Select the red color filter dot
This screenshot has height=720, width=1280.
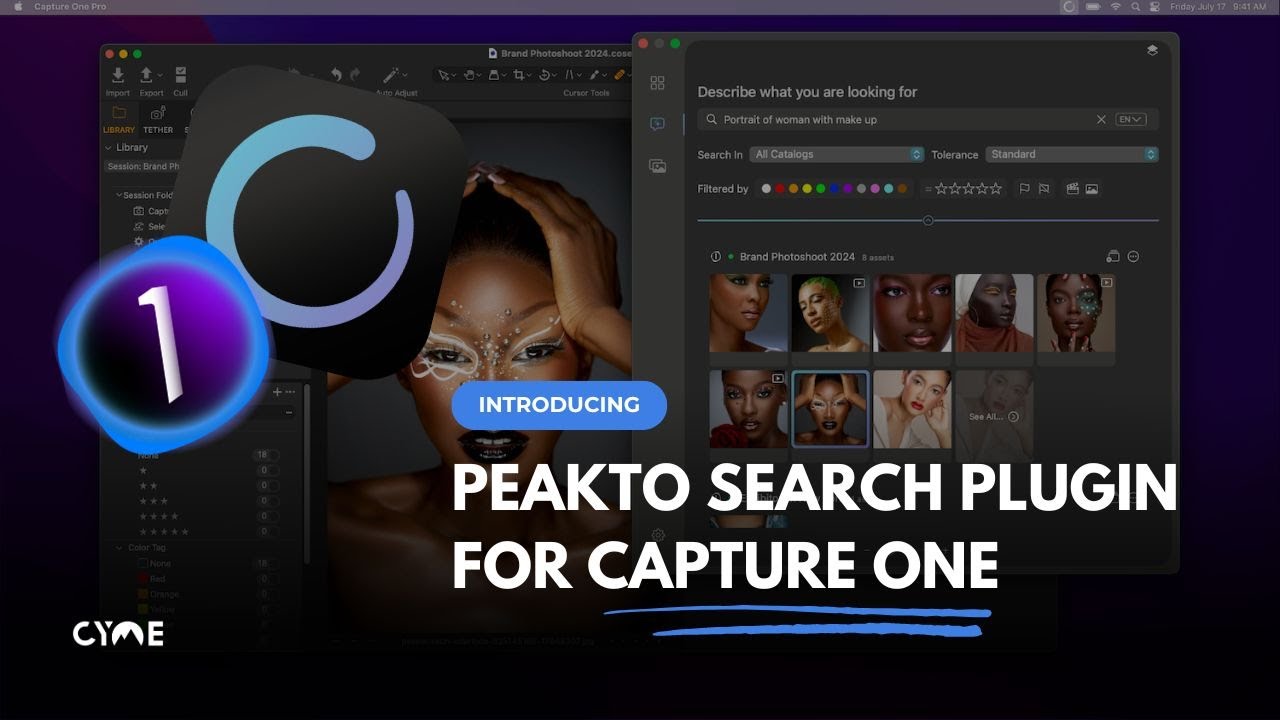pyautogui.click(x=780, y=188)
